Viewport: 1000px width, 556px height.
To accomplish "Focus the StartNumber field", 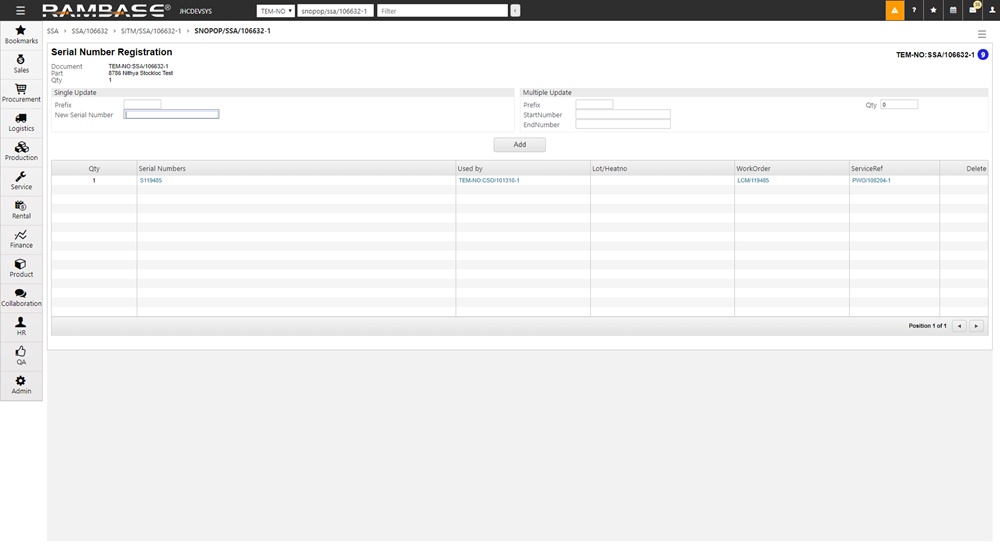I will pos(622,114).
